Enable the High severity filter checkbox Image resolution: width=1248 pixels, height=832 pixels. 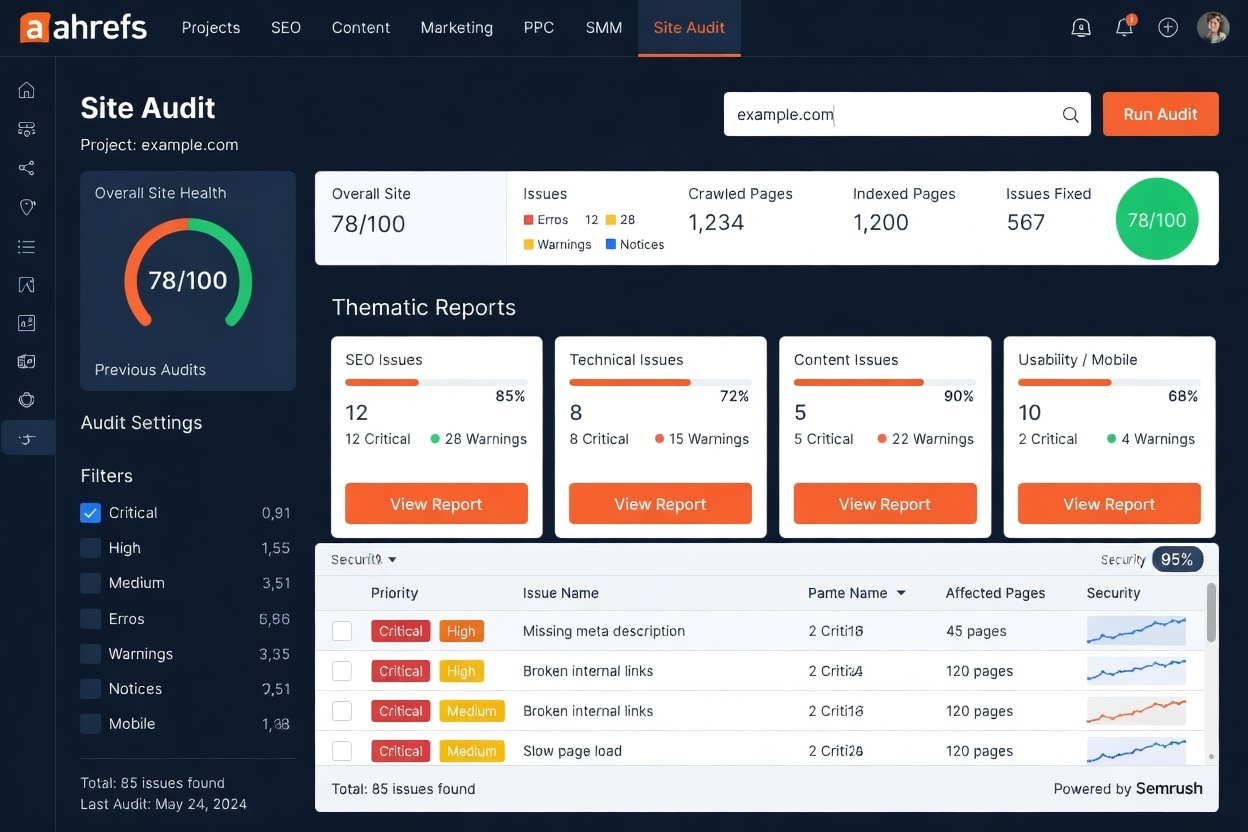90,547
